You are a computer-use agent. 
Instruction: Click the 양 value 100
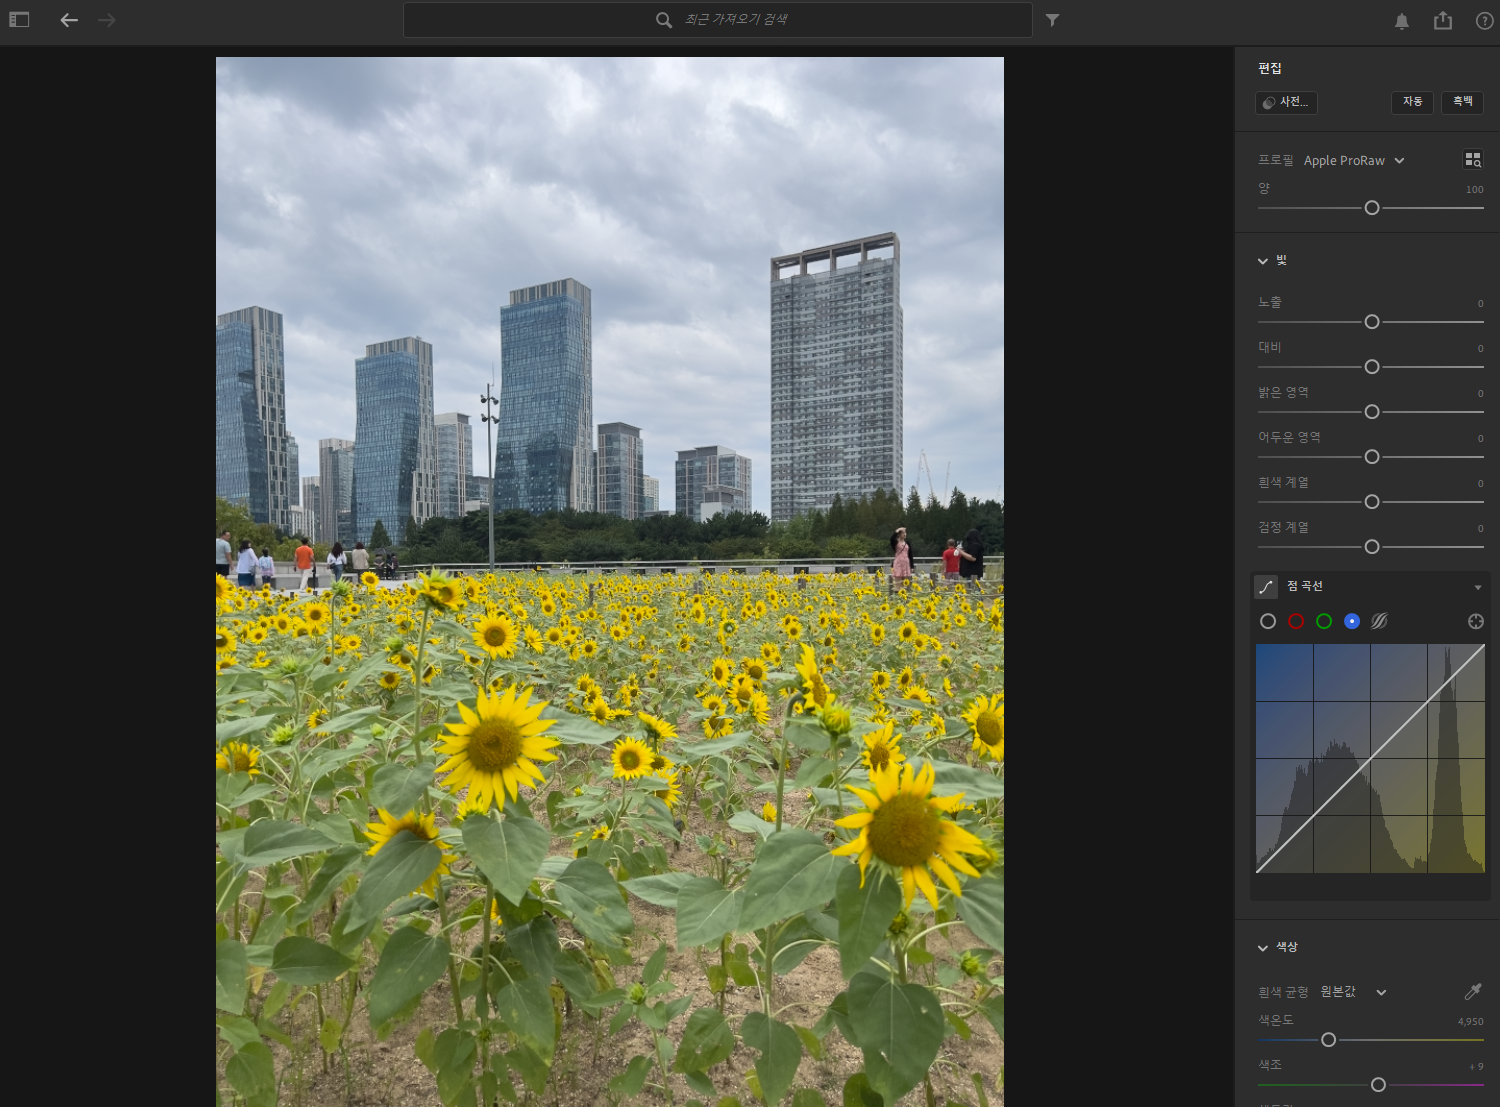(1475, 190)
